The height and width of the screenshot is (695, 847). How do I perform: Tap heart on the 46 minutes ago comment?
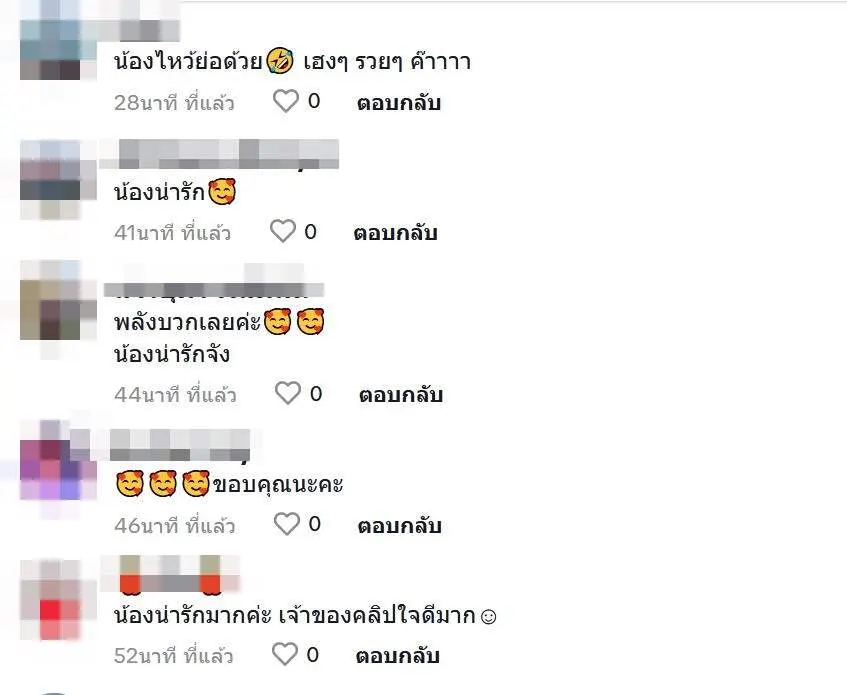(286, 524)
